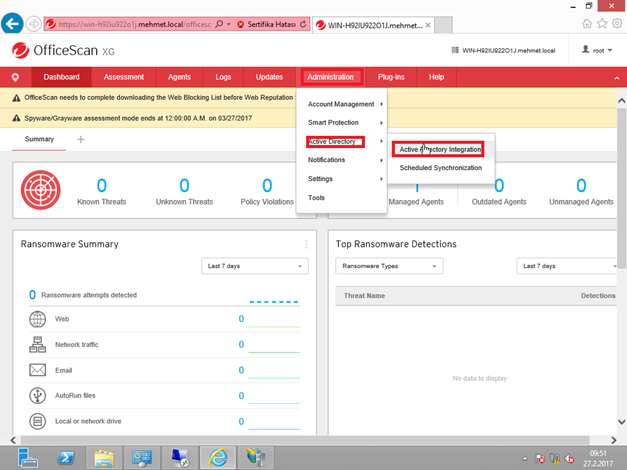Open Internet Explorer from the taskbar
This screenshot has width=627, height=470.
pyautogui.click(x=218, y=458)
